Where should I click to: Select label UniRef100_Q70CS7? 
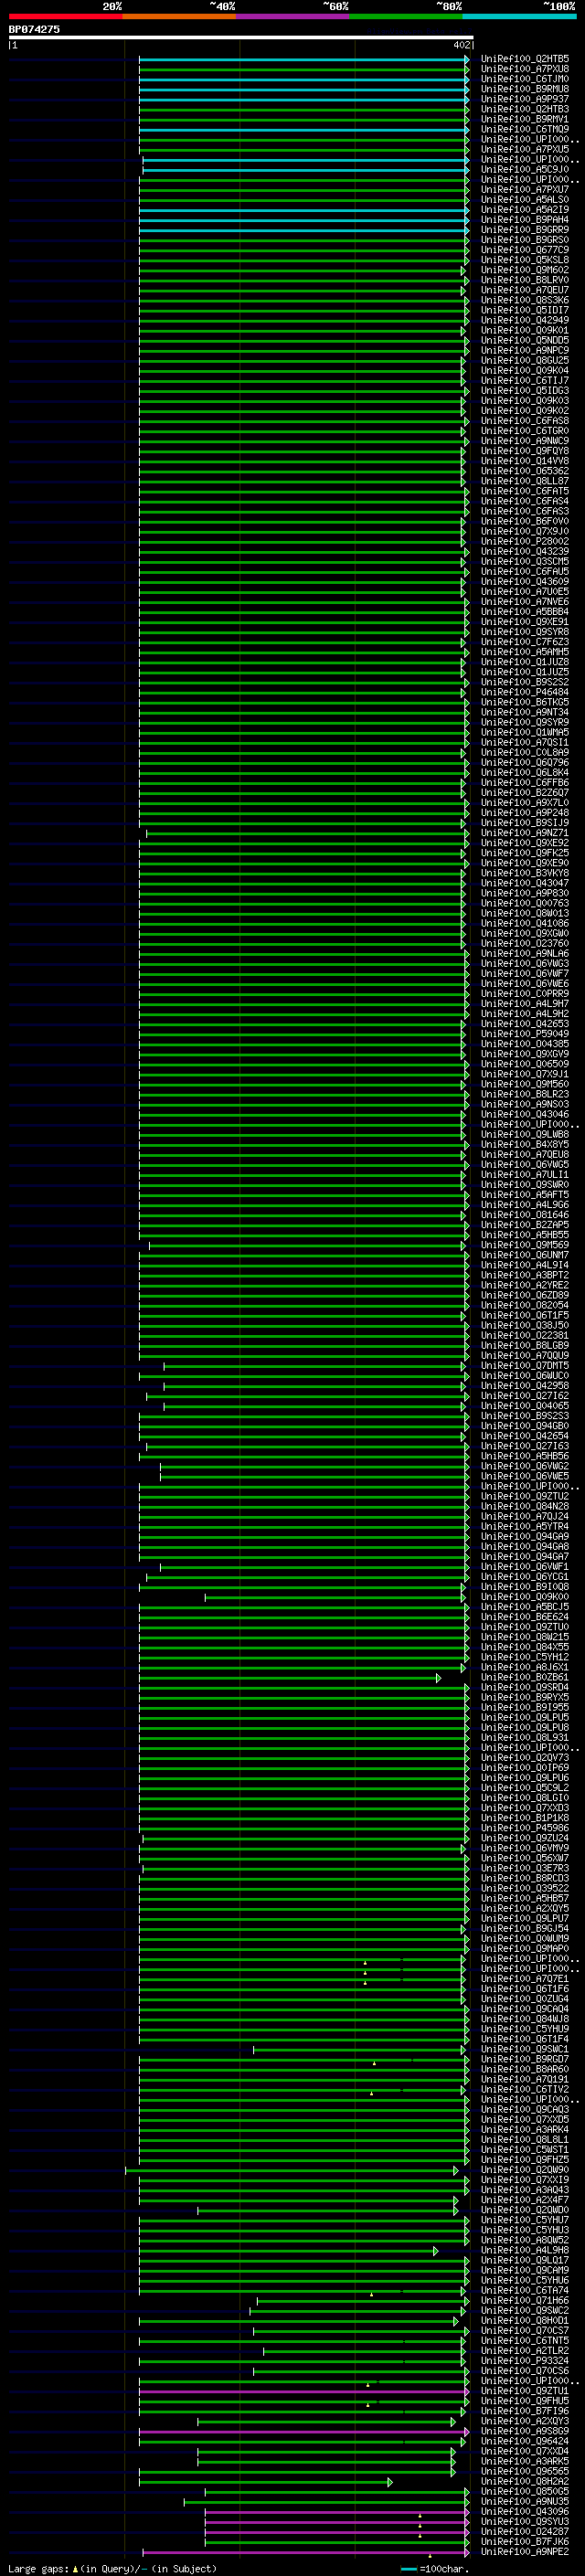point(525,2330)
